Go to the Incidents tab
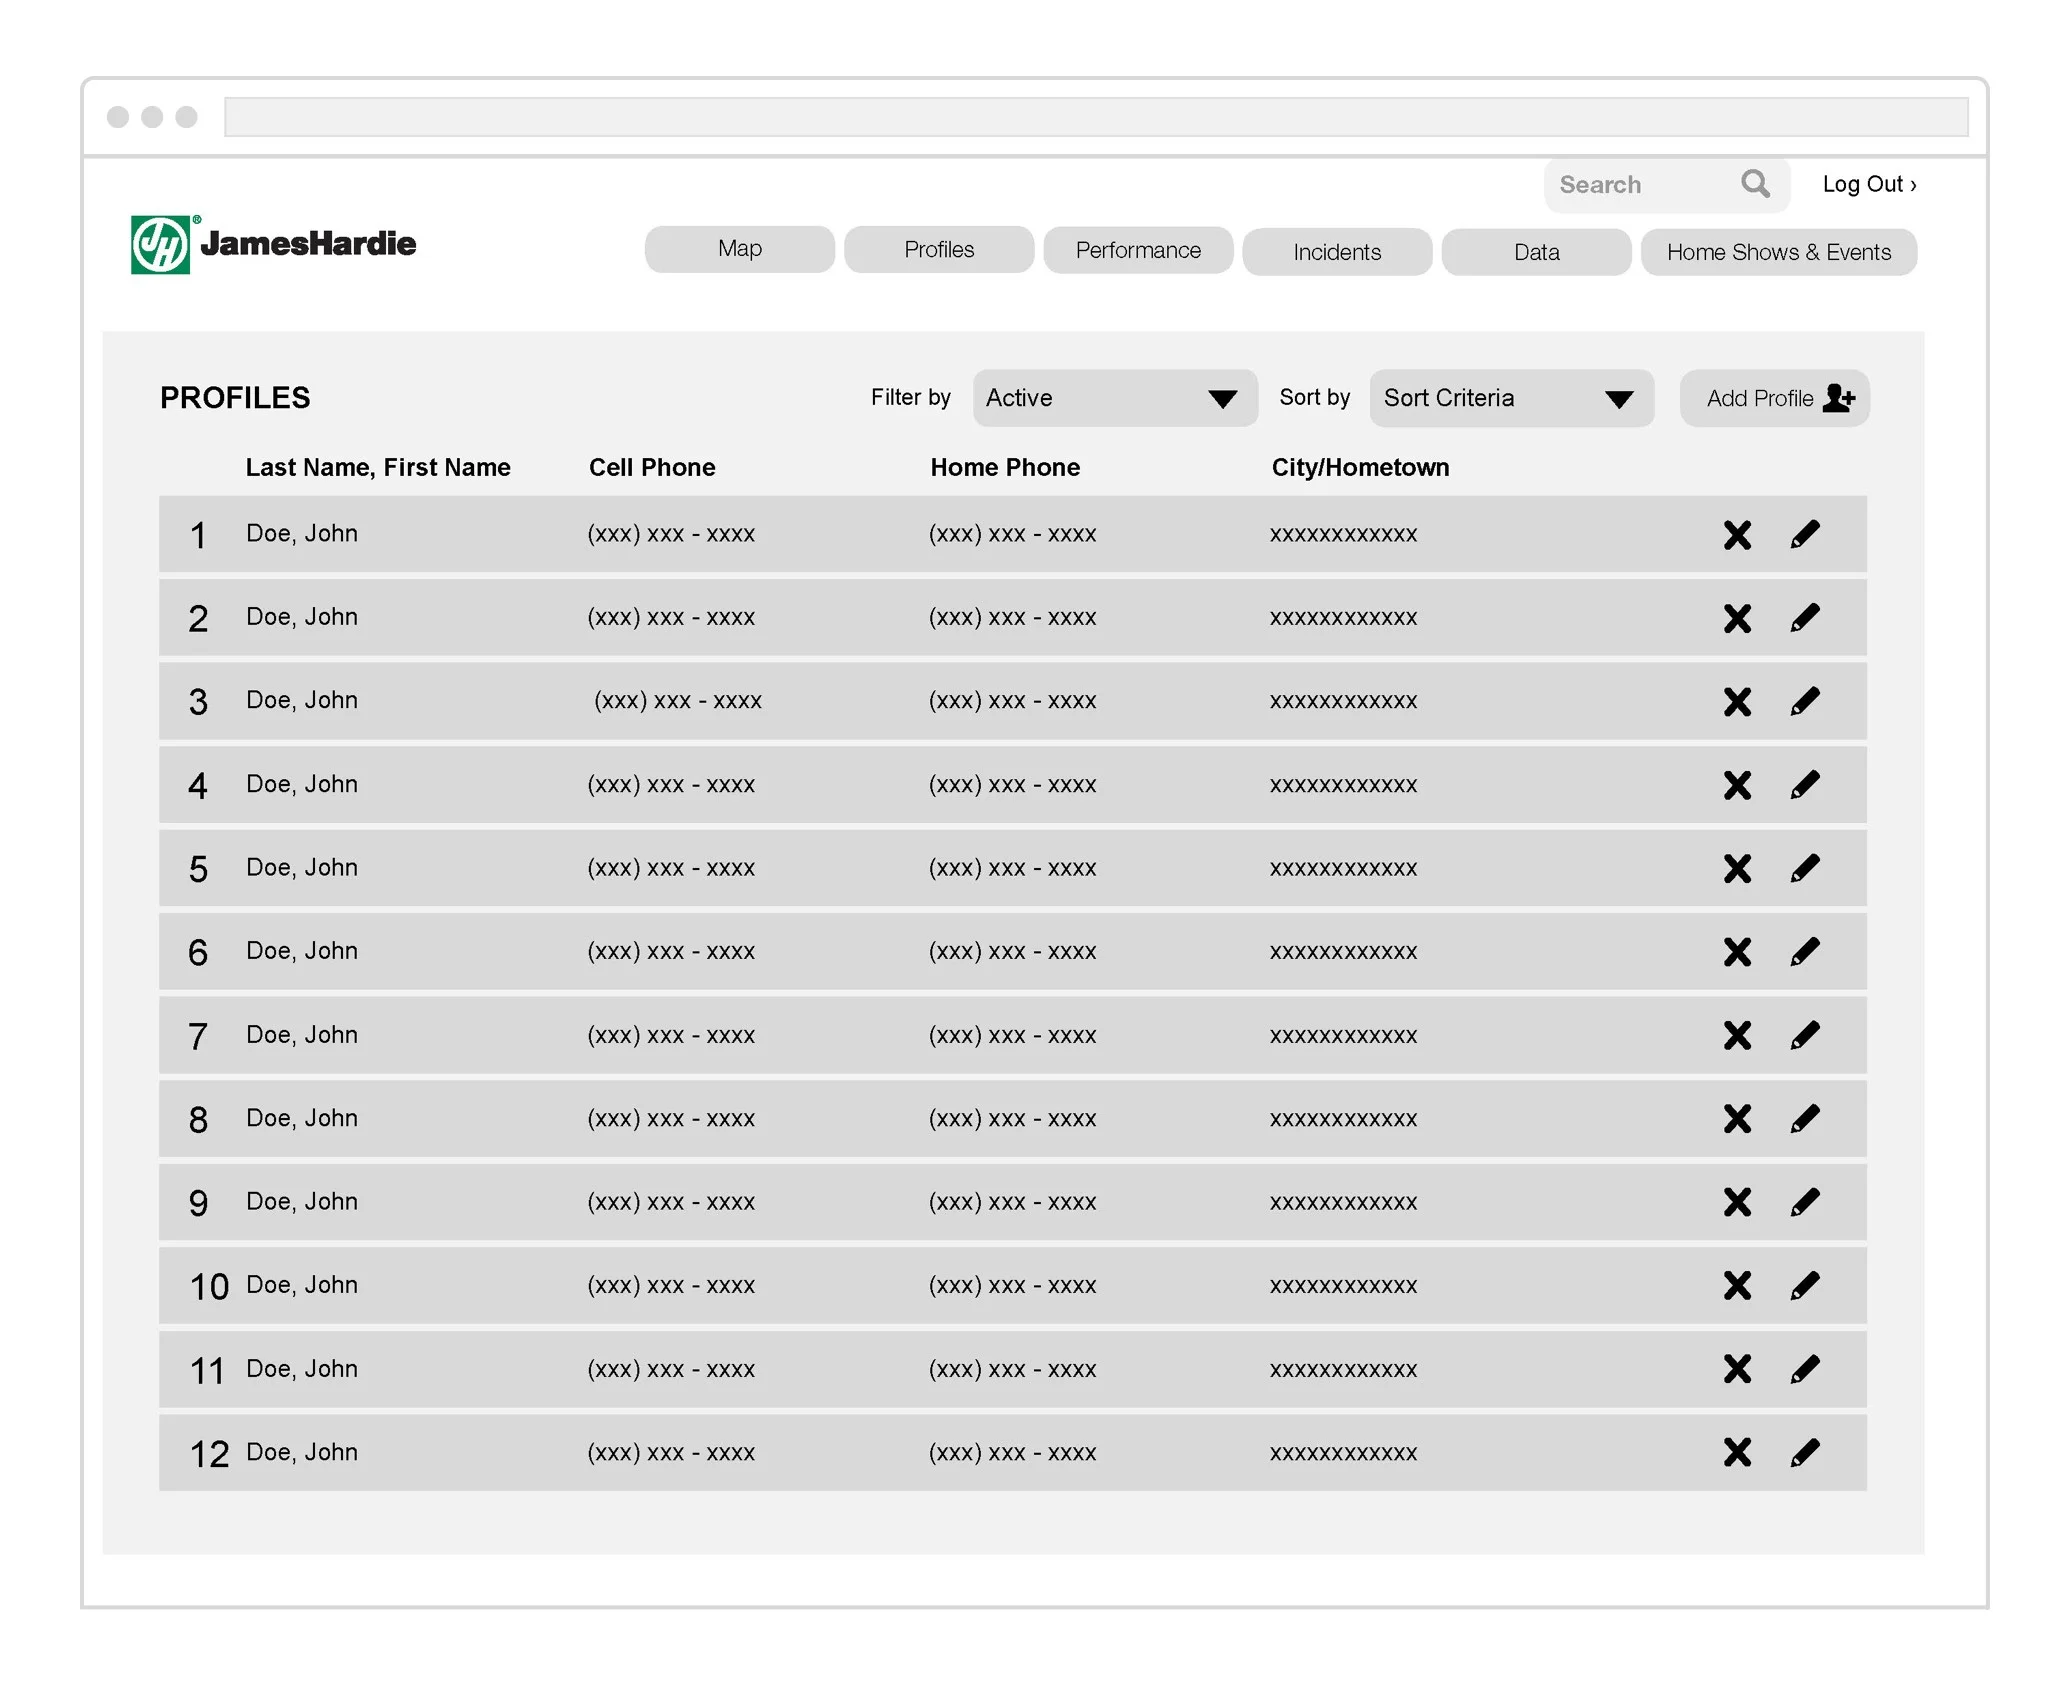 pos(1336,252)
